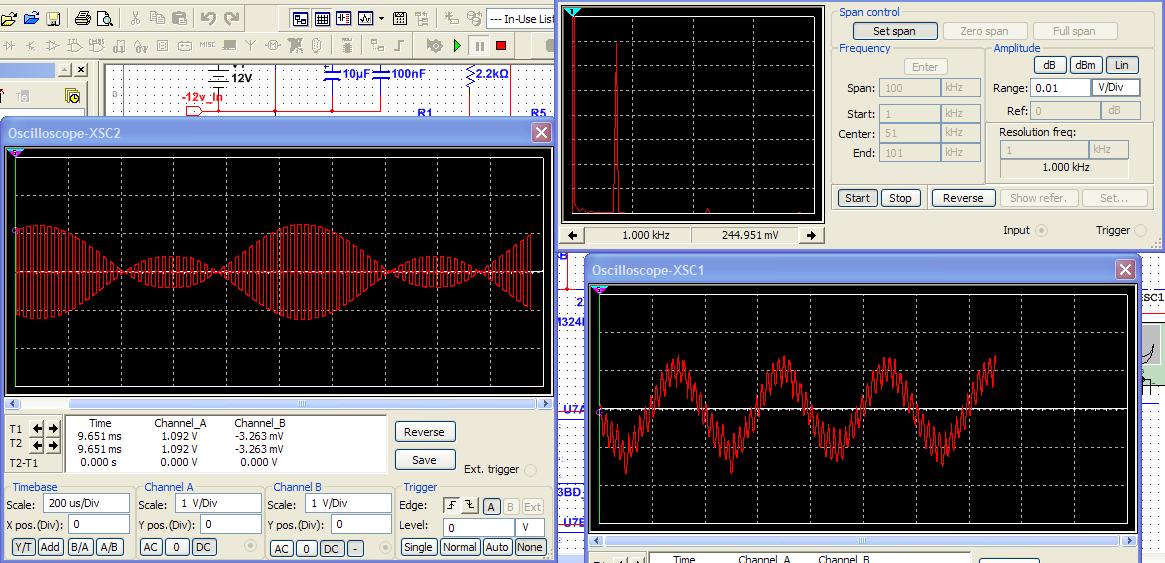
Task: Set Channel B coupling to AC
Action: pos(281,549)
